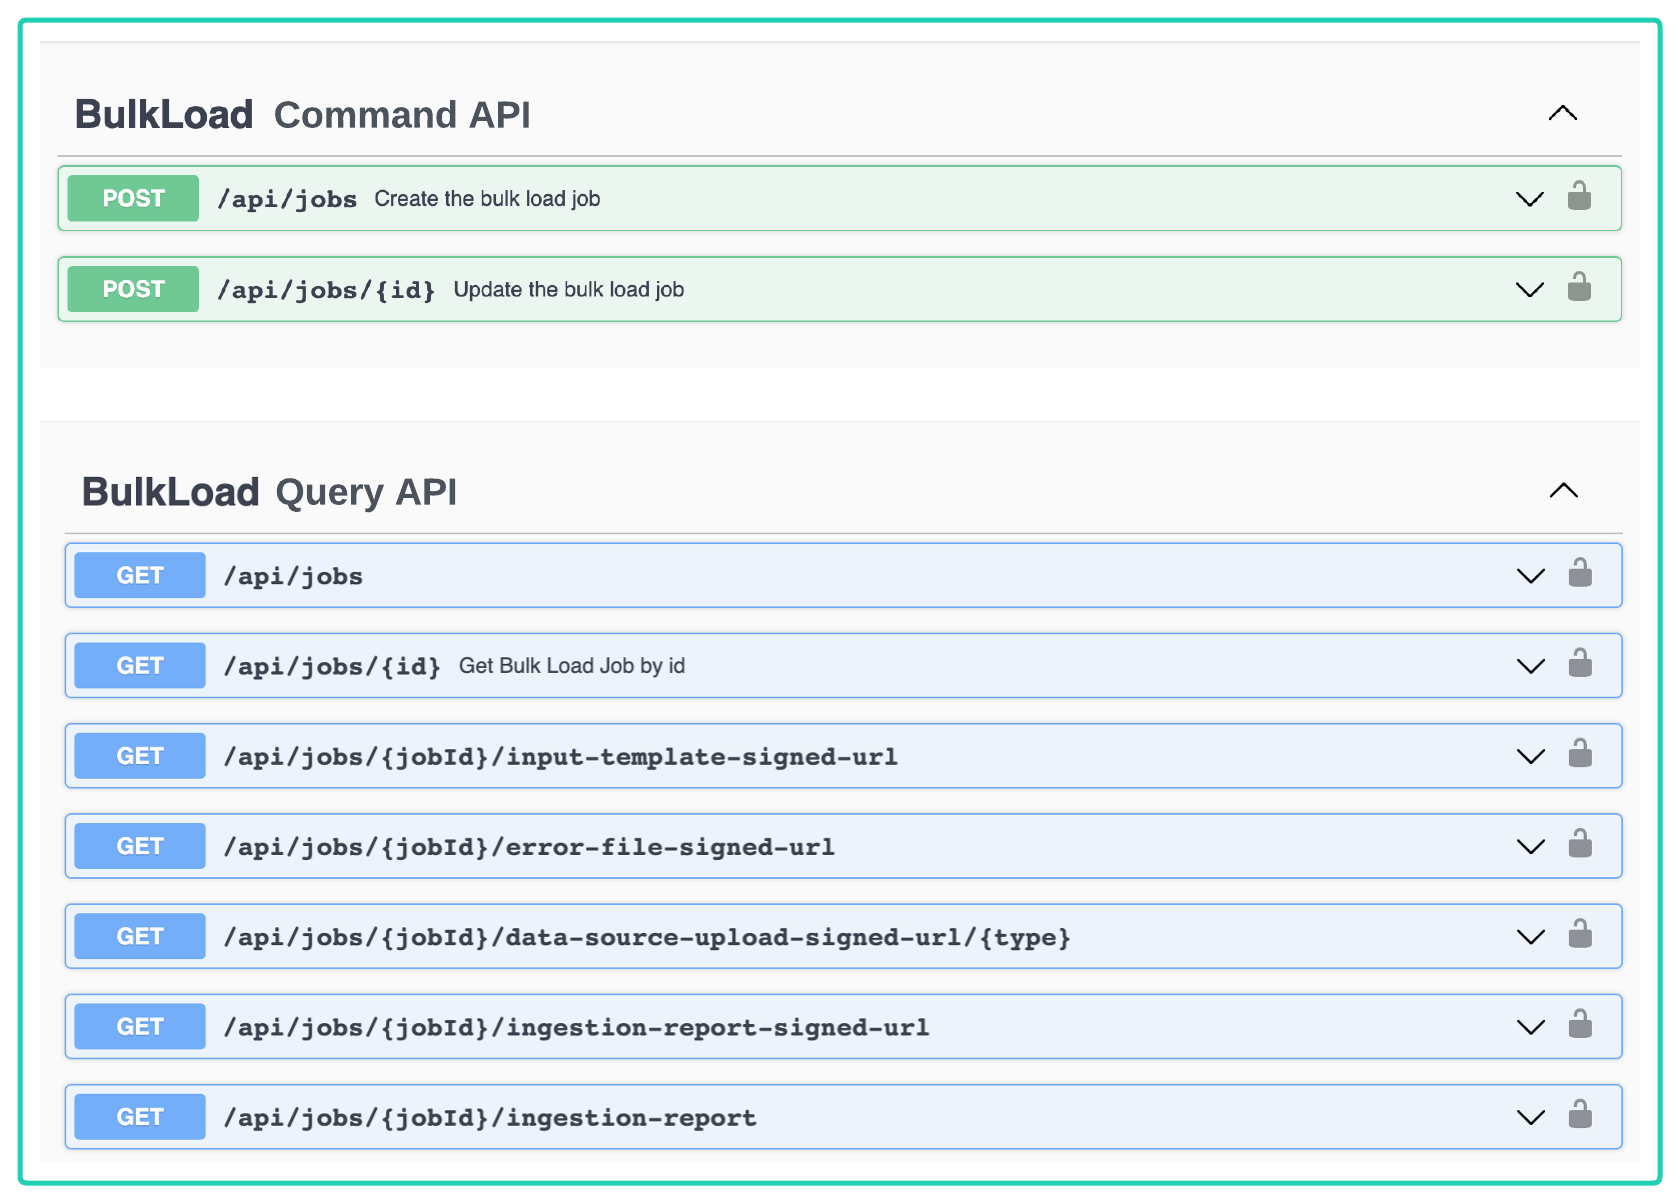
Task: Expand the Create the bulk load job chevron
Action: (1529, 199)
